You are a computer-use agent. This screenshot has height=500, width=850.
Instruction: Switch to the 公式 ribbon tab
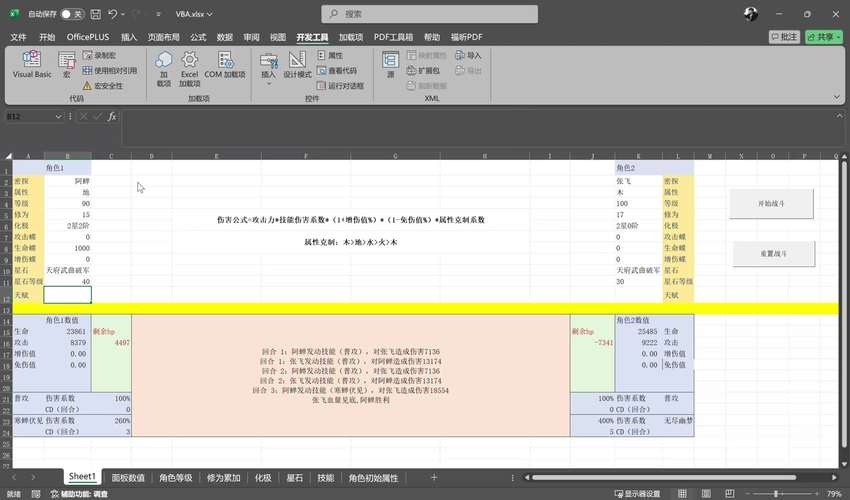coord(198,37)
